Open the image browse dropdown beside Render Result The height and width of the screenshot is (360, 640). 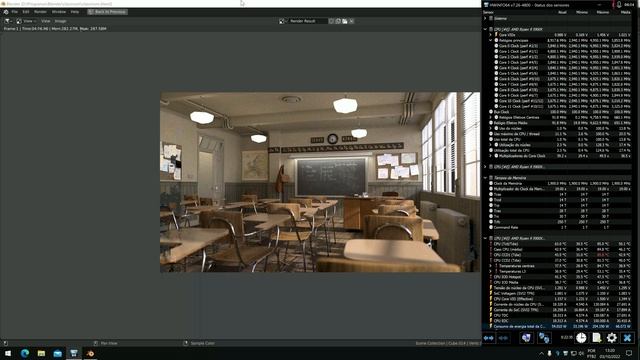tap(283, 21)
